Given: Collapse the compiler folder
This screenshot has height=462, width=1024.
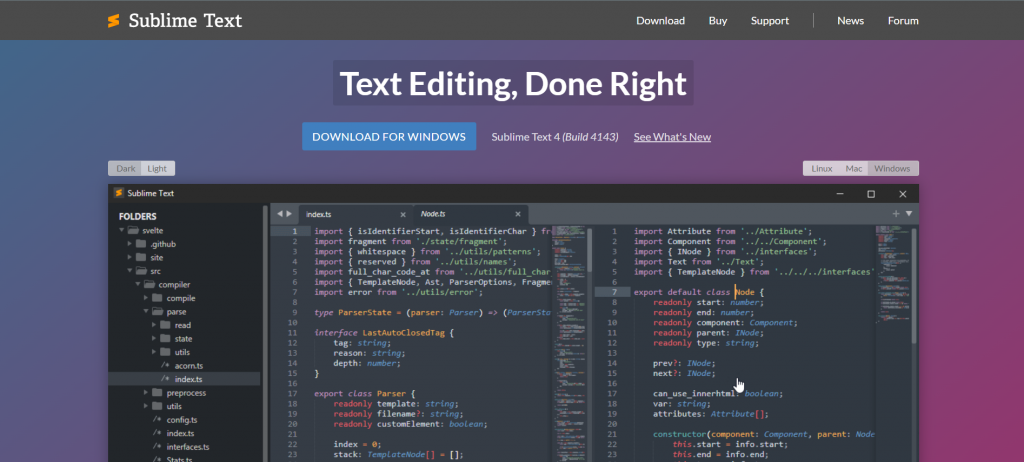Looking at the screenshot, I should (x=138, y=284).
